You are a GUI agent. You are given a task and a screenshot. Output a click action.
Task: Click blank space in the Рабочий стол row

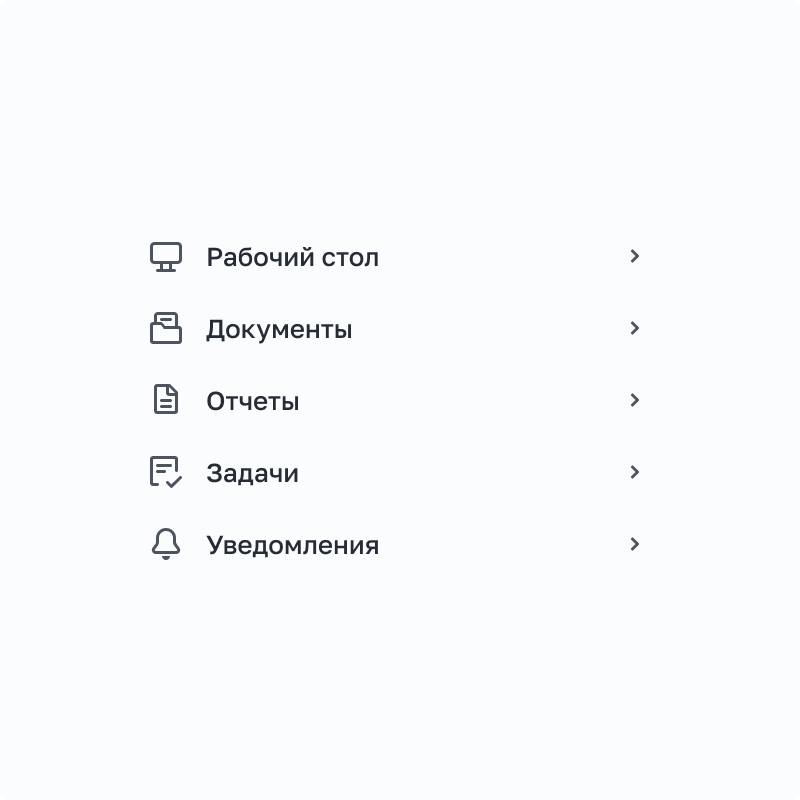(500, 257)
